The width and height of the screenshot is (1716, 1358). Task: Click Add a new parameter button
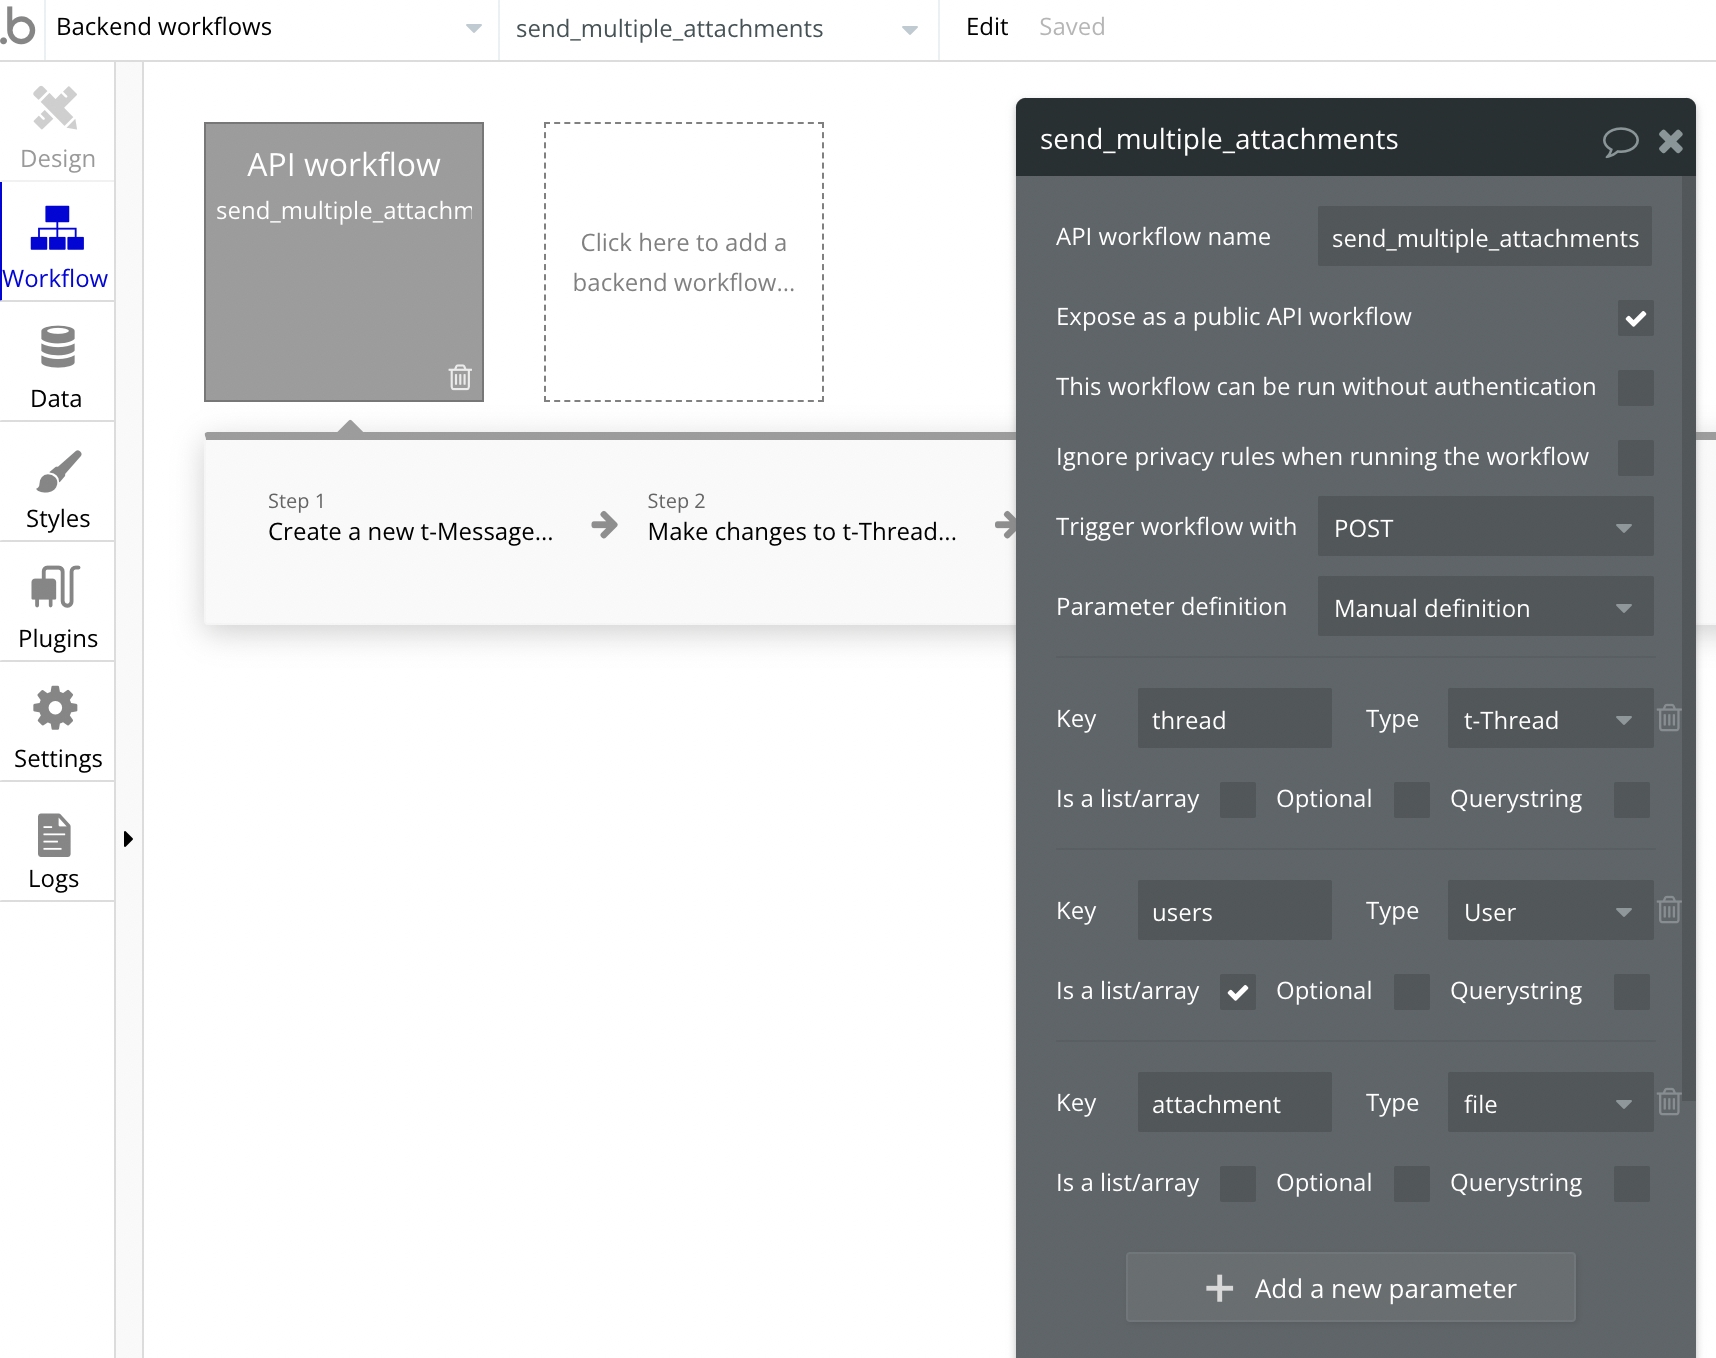pyautogui.click(x=1350, y=1288)
